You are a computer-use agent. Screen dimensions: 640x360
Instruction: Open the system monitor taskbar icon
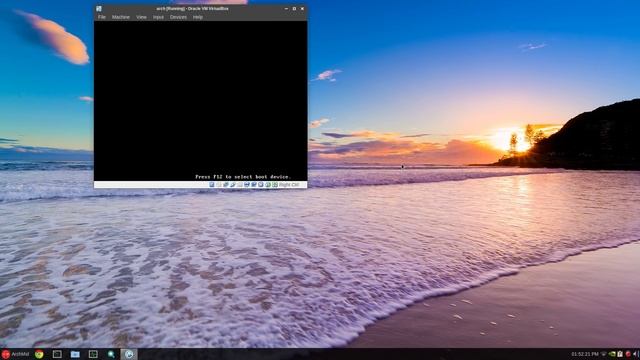[93, 354]
